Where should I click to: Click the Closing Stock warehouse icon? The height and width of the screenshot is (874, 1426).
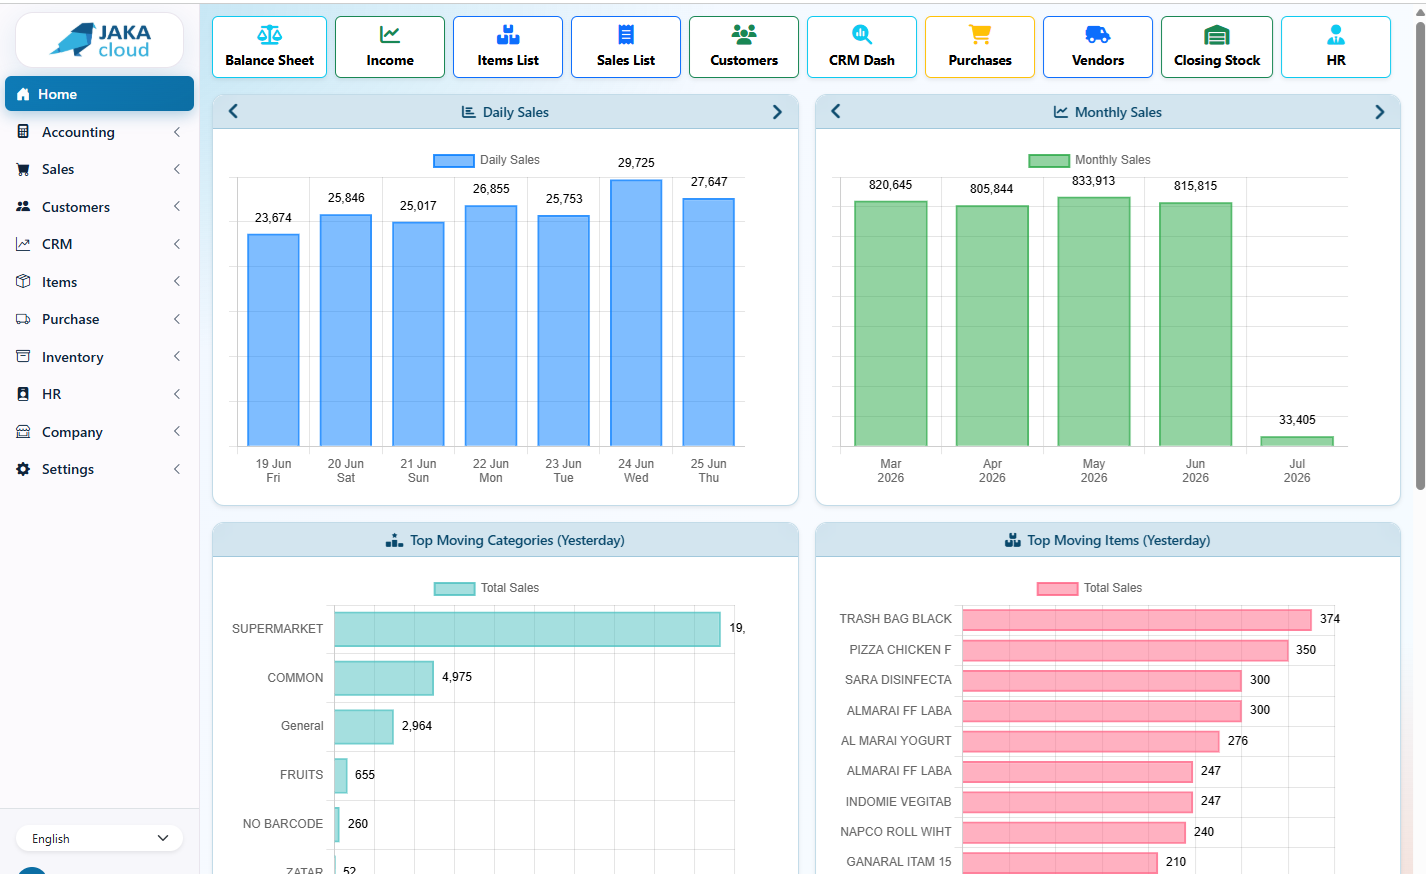1217,35
